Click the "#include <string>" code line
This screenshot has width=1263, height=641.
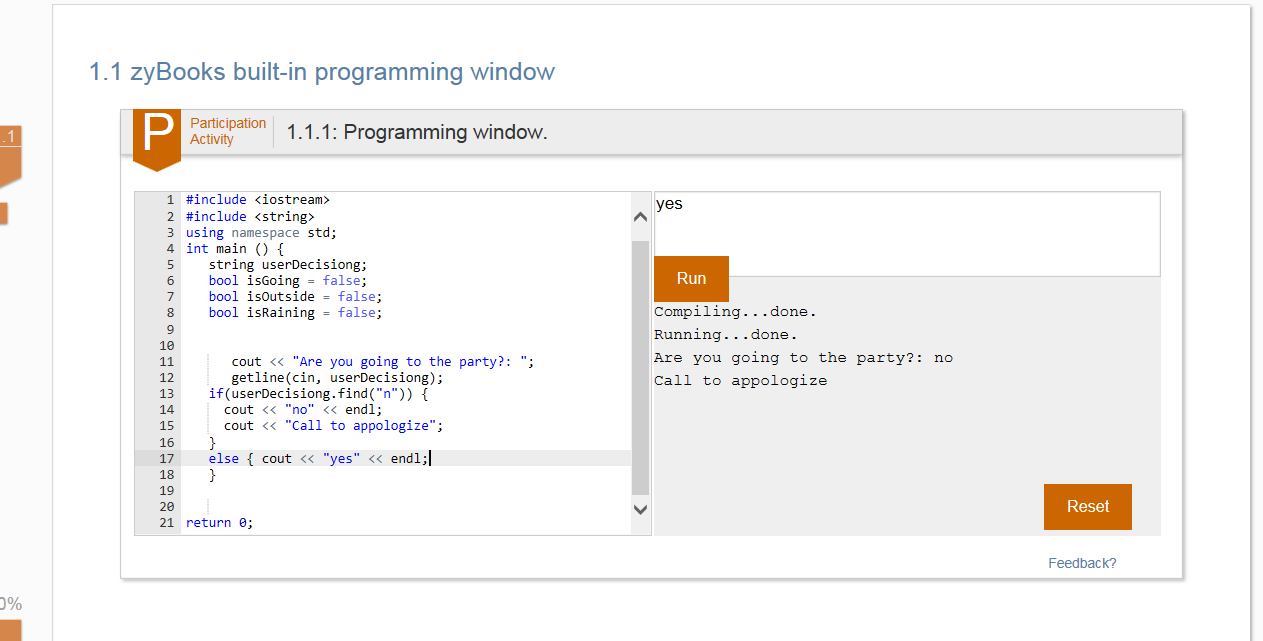tap(250, 216)
